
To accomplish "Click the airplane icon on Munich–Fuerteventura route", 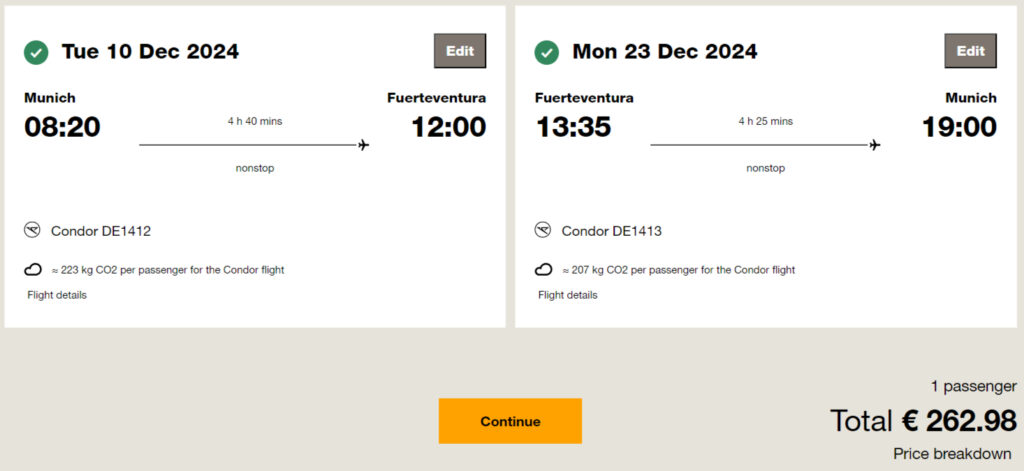I will [x=363, y=146].
